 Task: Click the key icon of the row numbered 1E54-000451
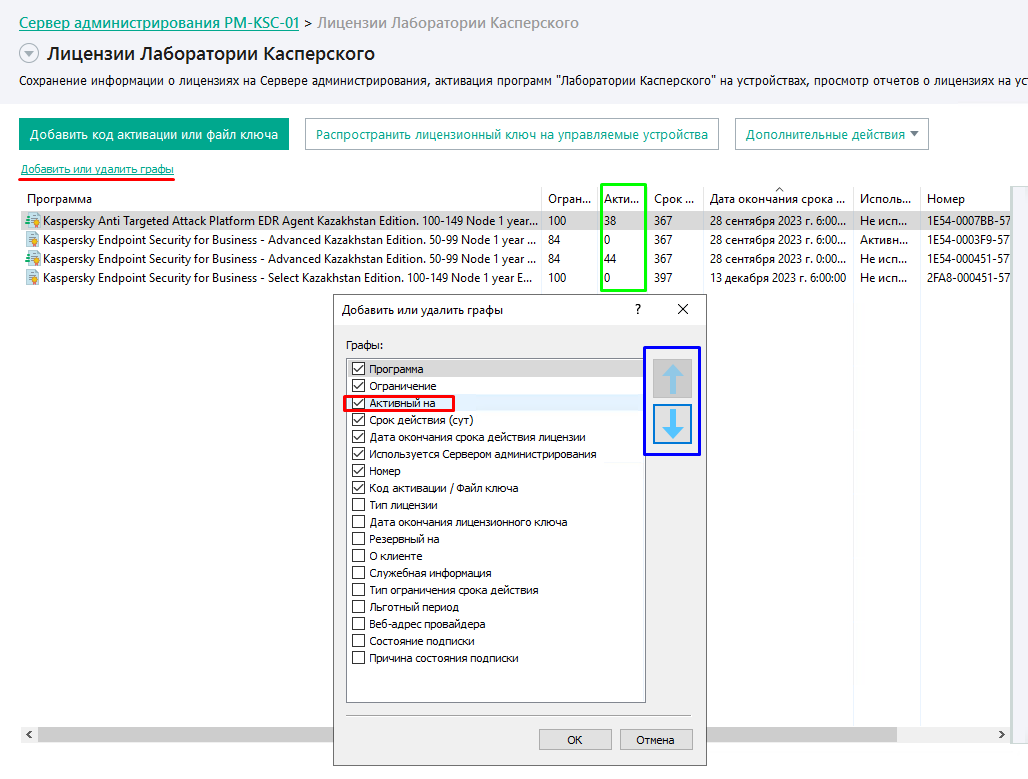(x=32, y=259)
